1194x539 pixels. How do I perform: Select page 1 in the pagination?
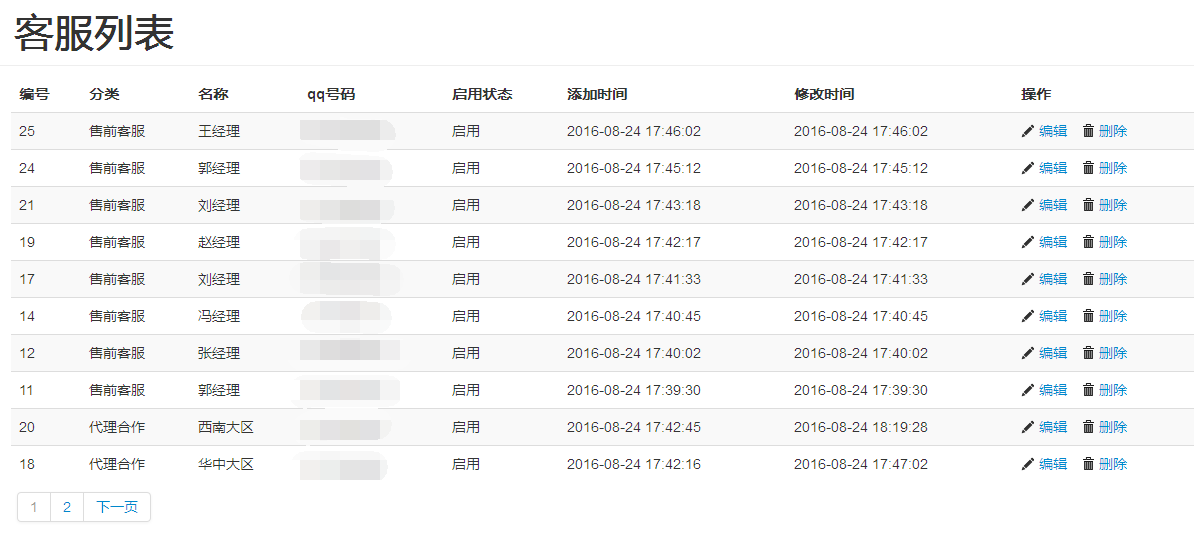[34, 507]
